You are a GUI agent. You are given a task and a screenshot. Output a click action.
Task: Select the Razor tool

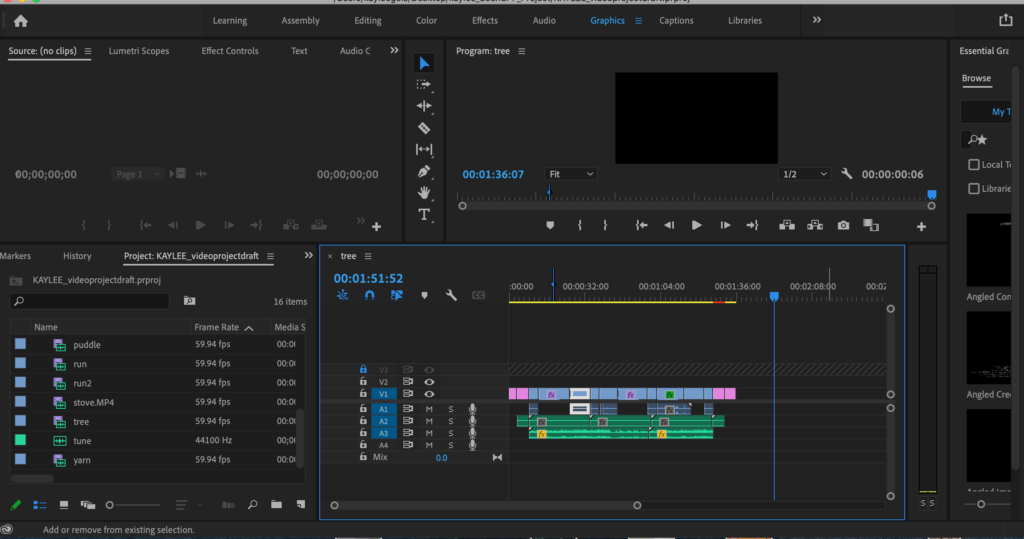(423, 128)
